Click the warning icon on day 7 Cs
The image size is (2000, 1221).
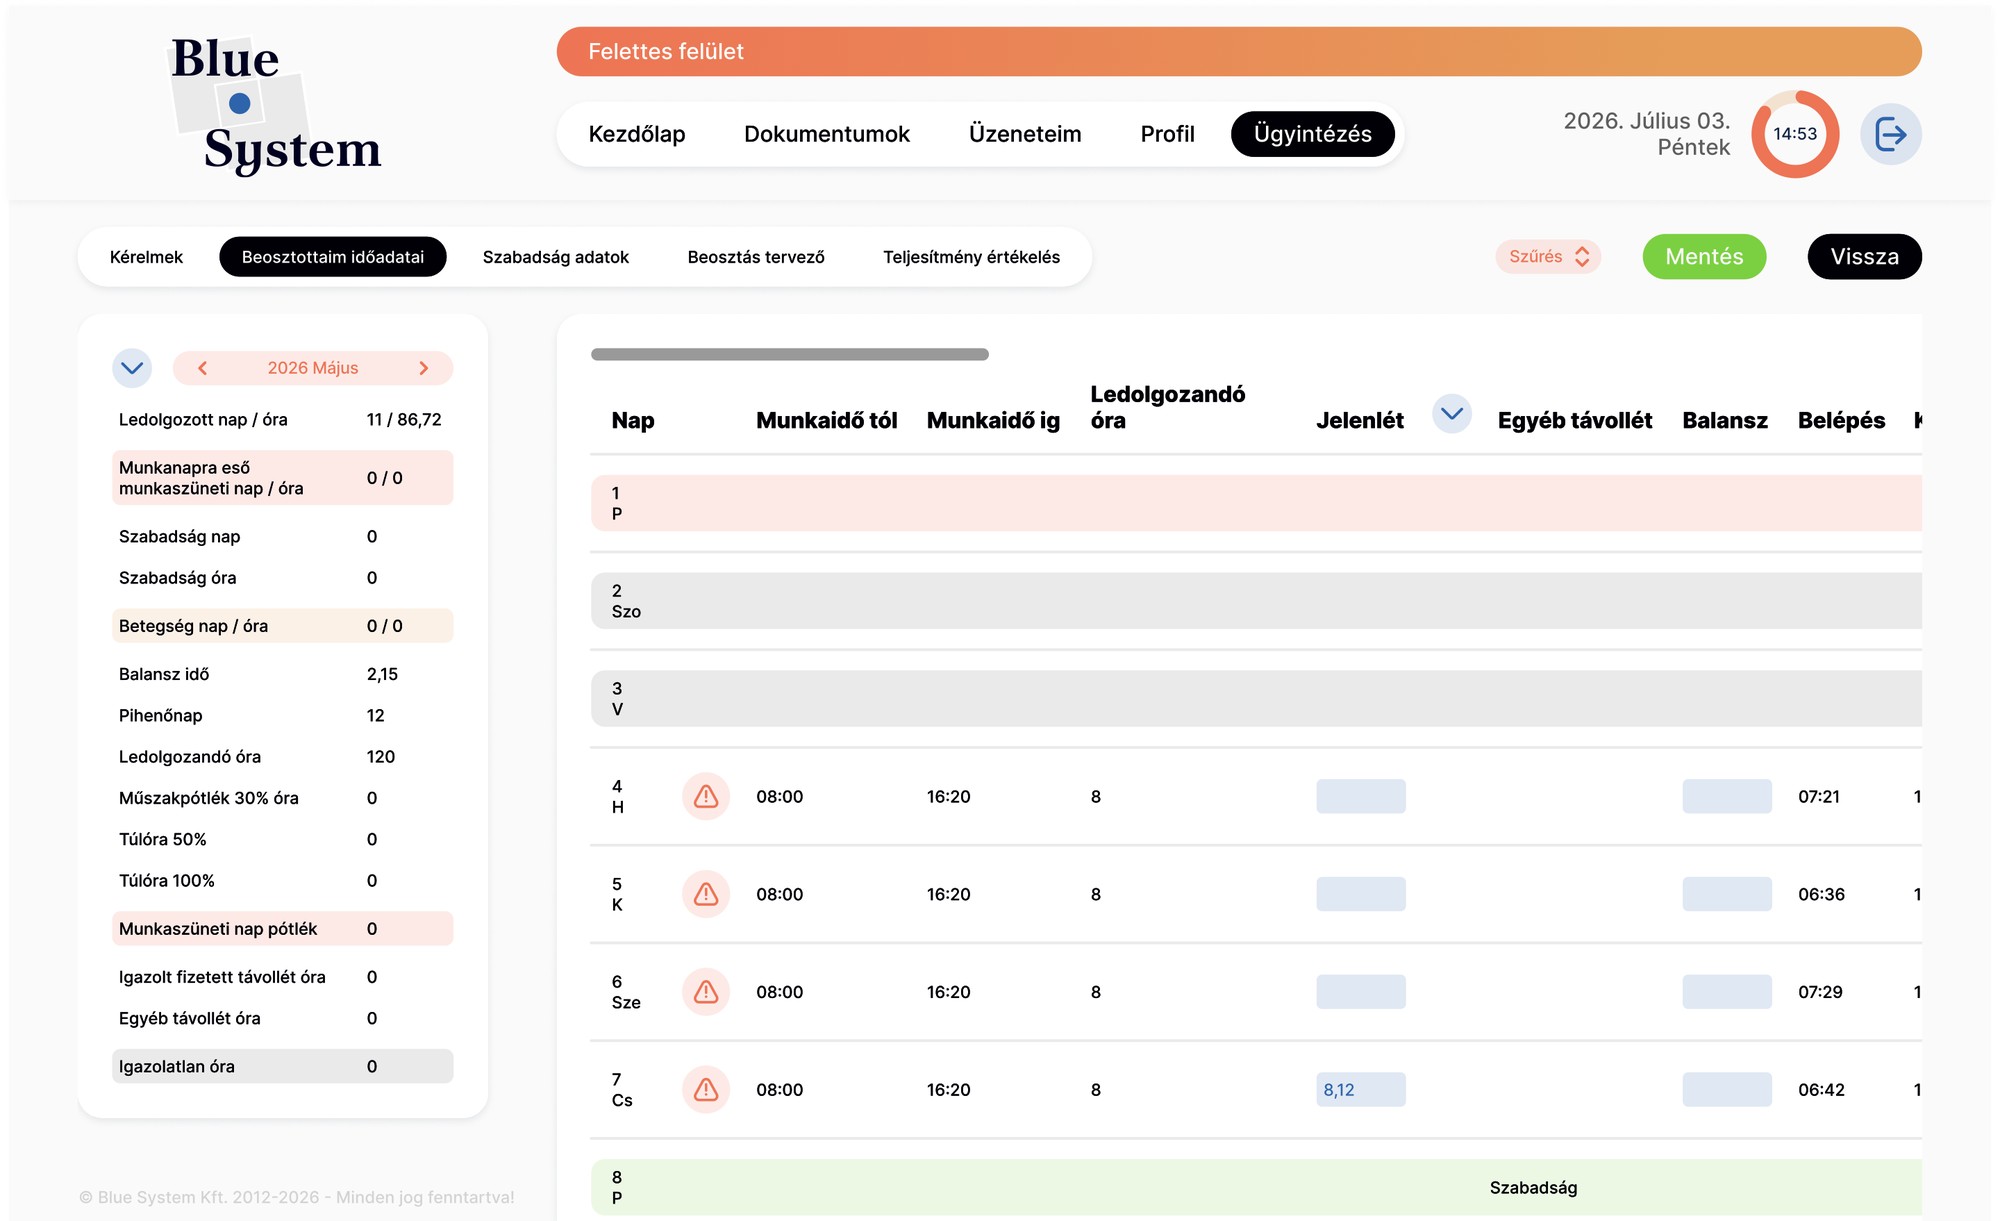coord(706,1089)
